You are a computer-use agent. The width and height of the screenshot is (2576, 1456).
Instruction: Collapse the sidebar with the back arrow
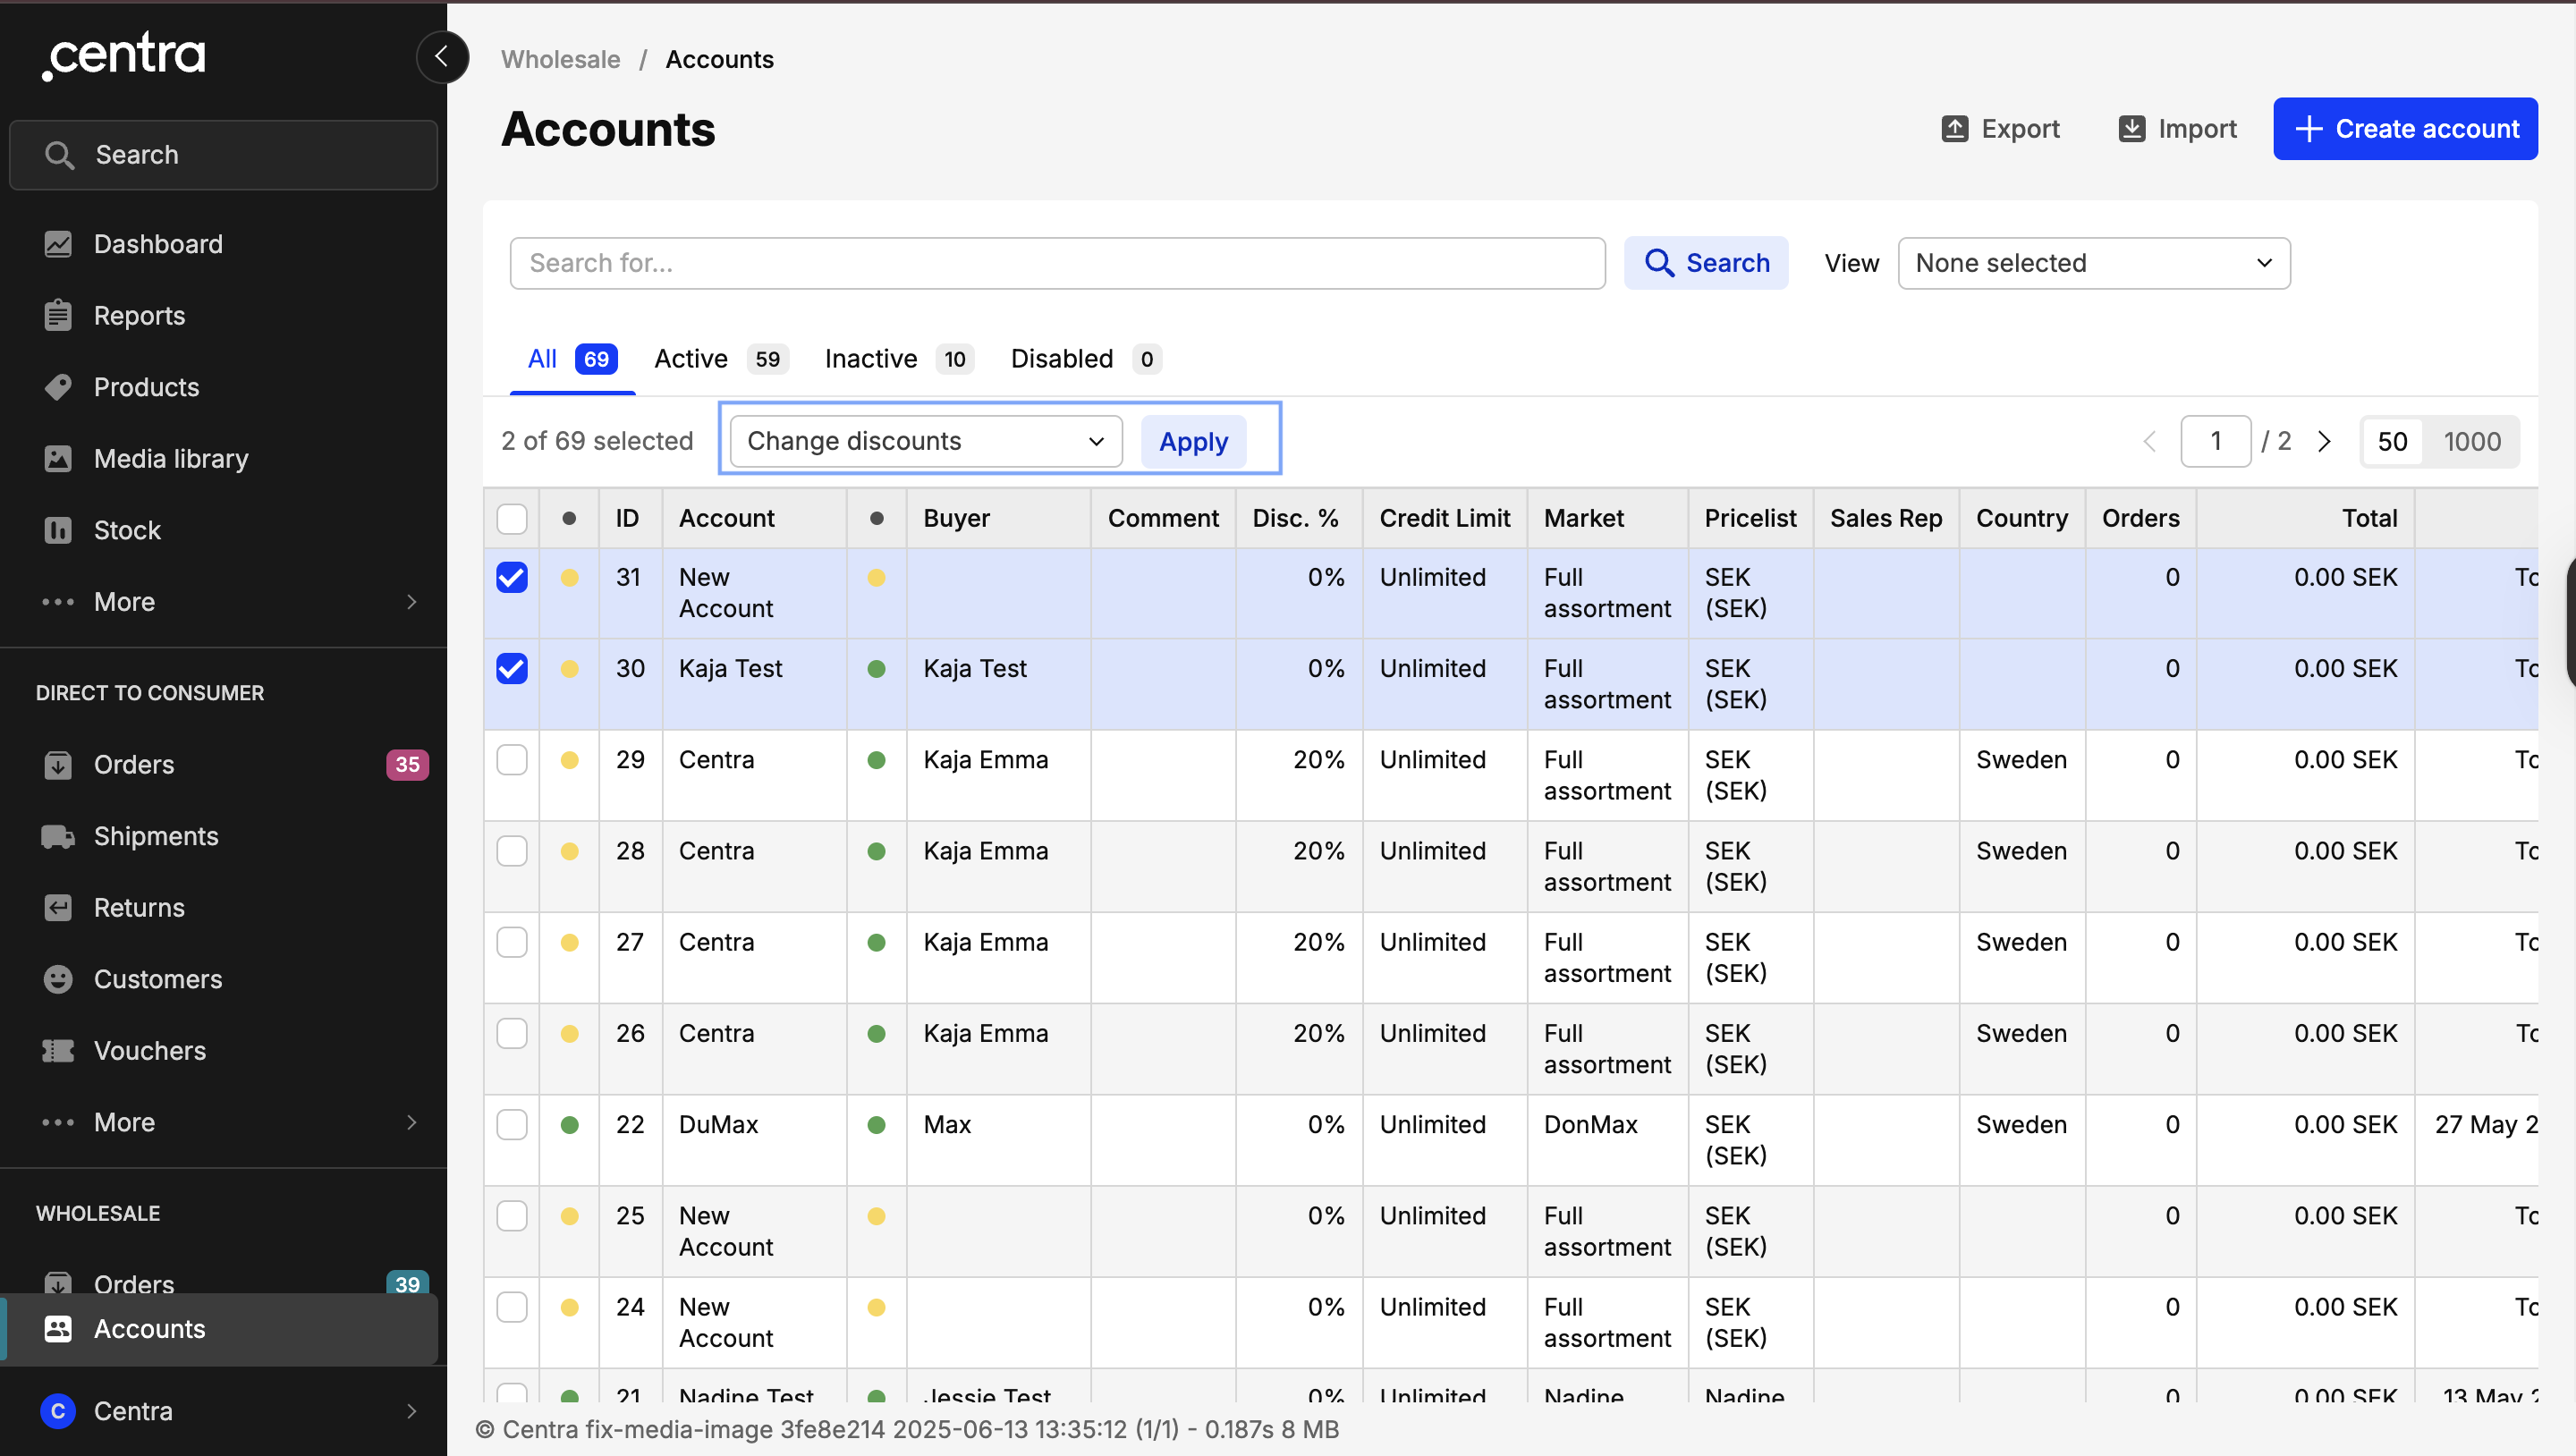click(x=442, y=57)
